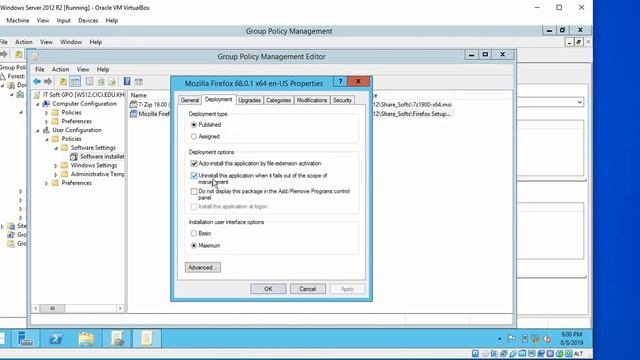Click the Advanced... button
This screenshot has height=360, width=640.
pos(203,267)
